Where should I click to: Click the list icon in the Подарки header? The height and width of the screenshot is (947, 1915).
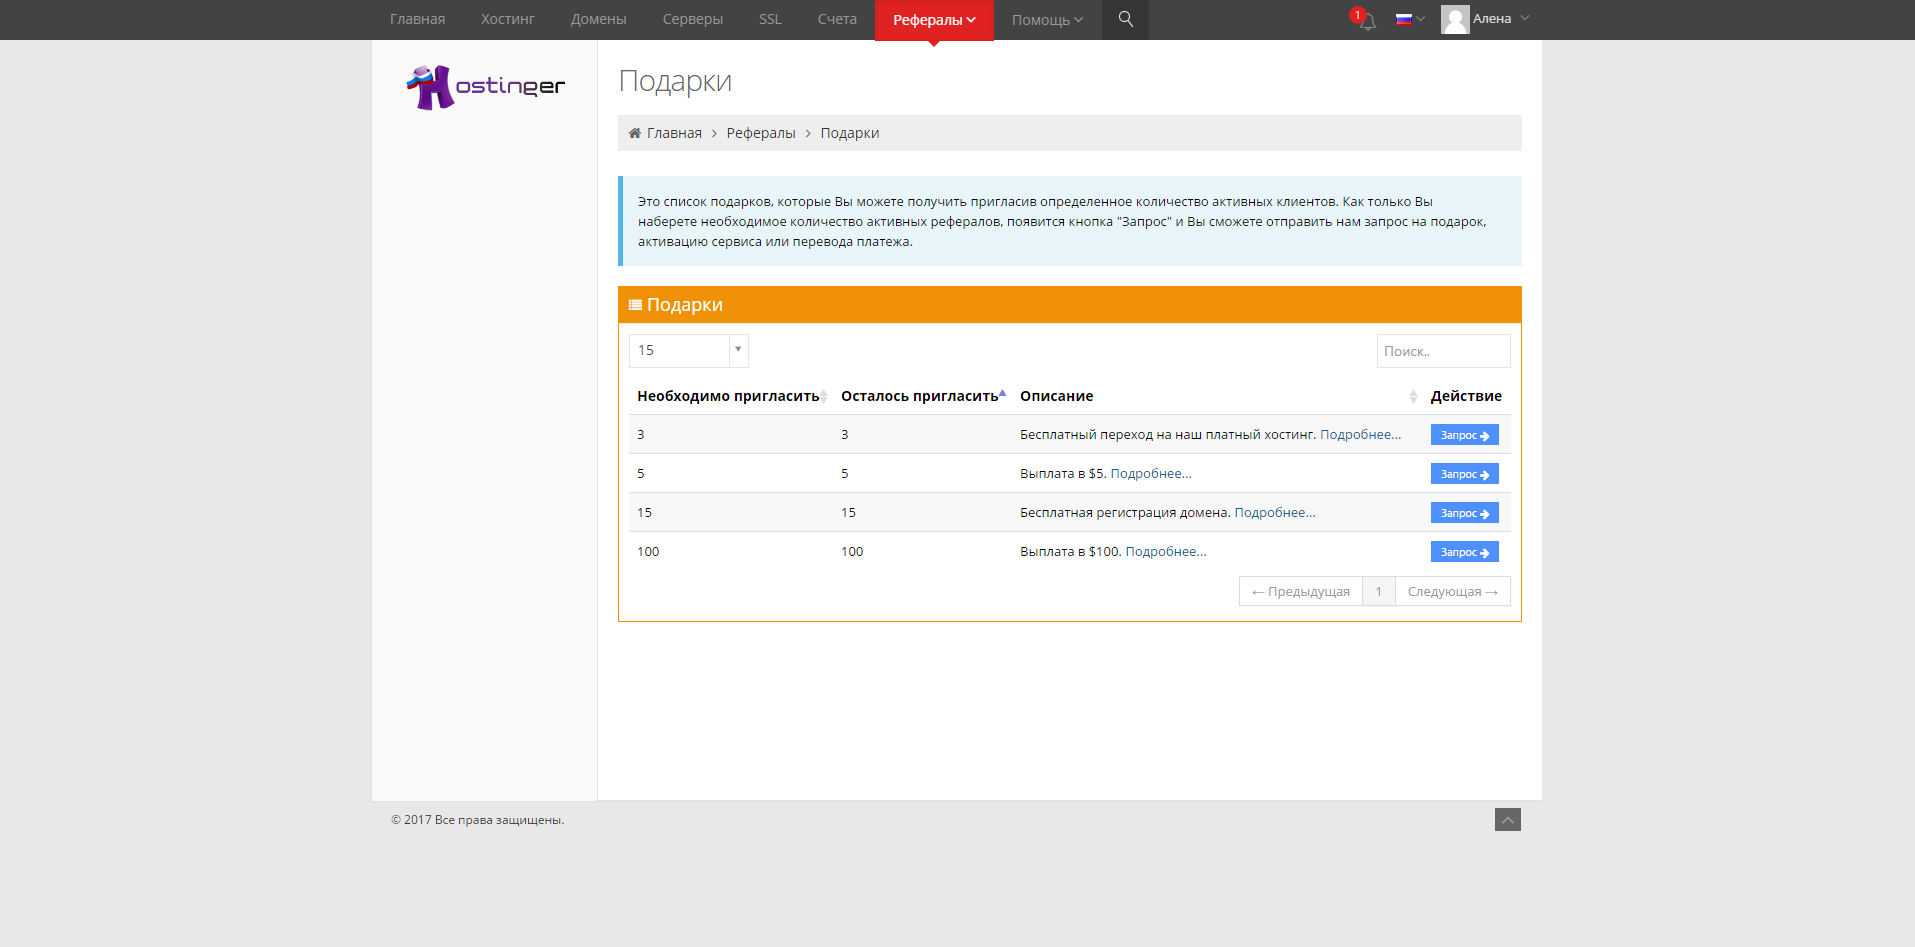tap(636, 304)
